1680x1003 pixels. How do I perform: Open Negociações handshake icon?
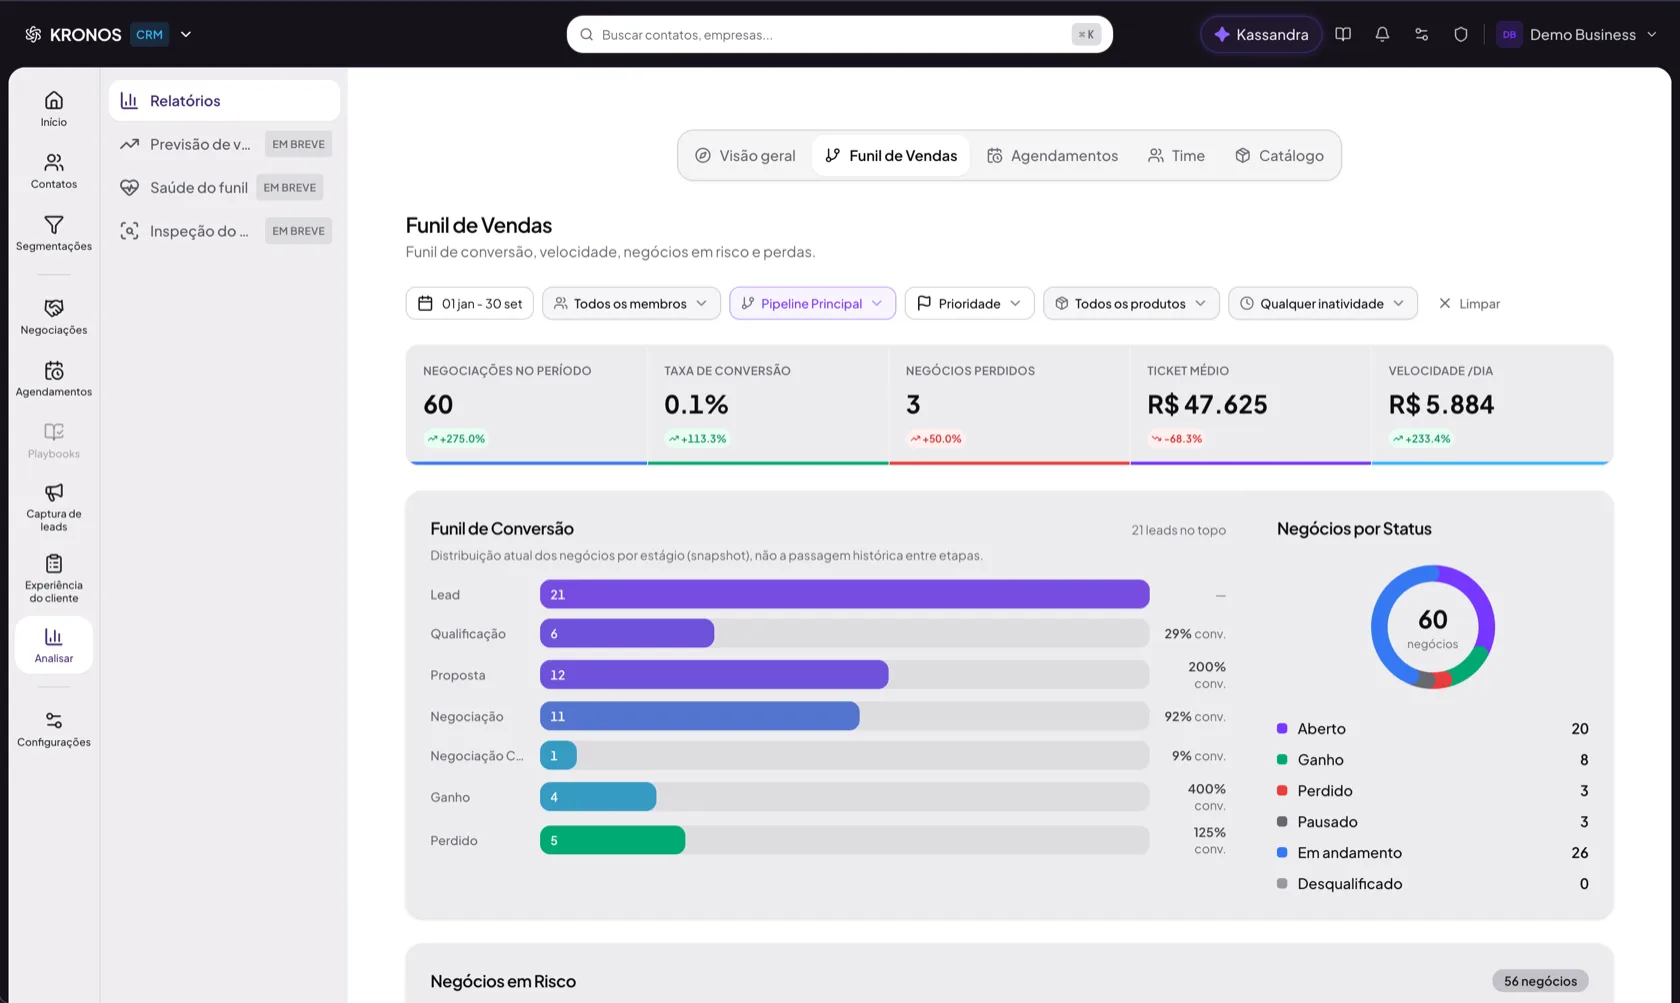[54, 308]
